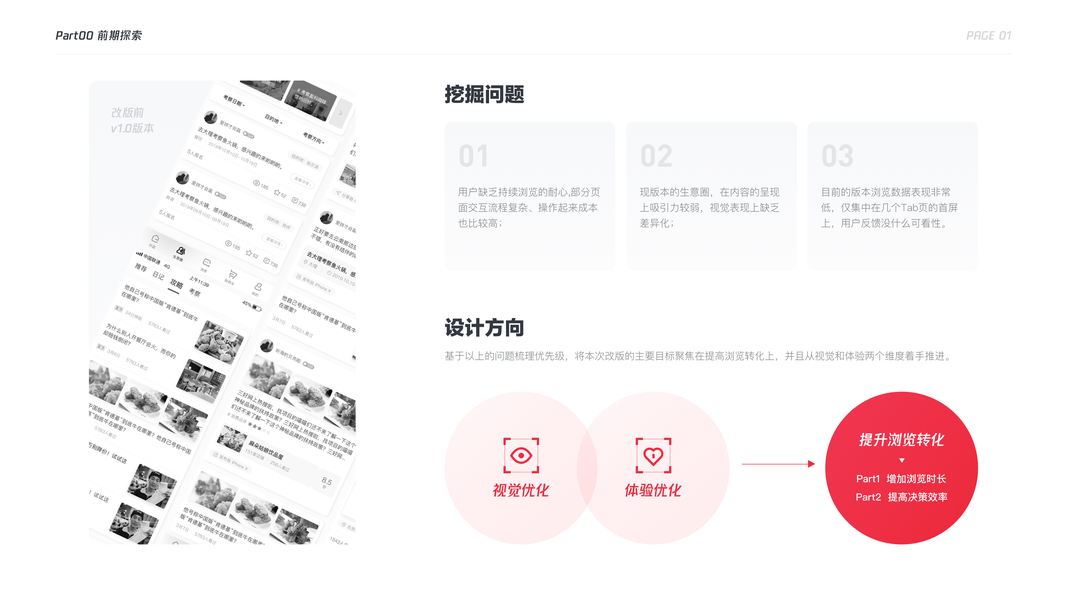Viewport: 1067px width, 600px height.
Task: Switch to the 考察 tab in mockup
Action: point(195,293)
